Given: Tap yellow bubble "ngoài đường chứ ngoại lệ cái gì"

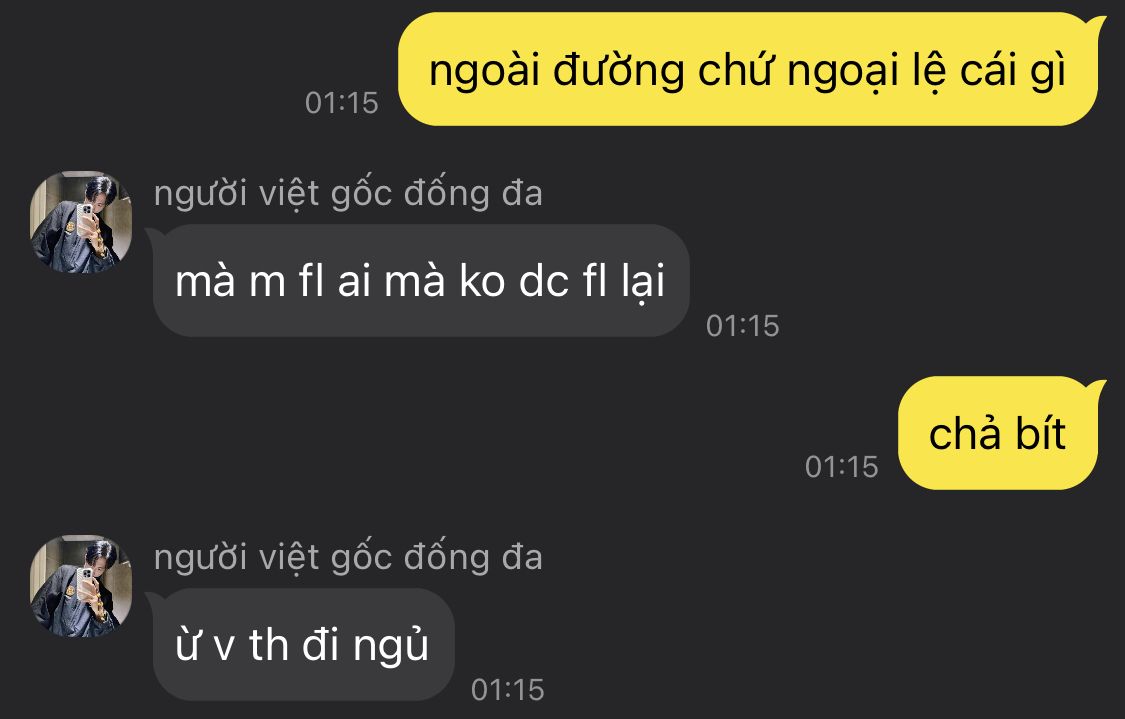Looking at the screenshot, I should 748,70.
